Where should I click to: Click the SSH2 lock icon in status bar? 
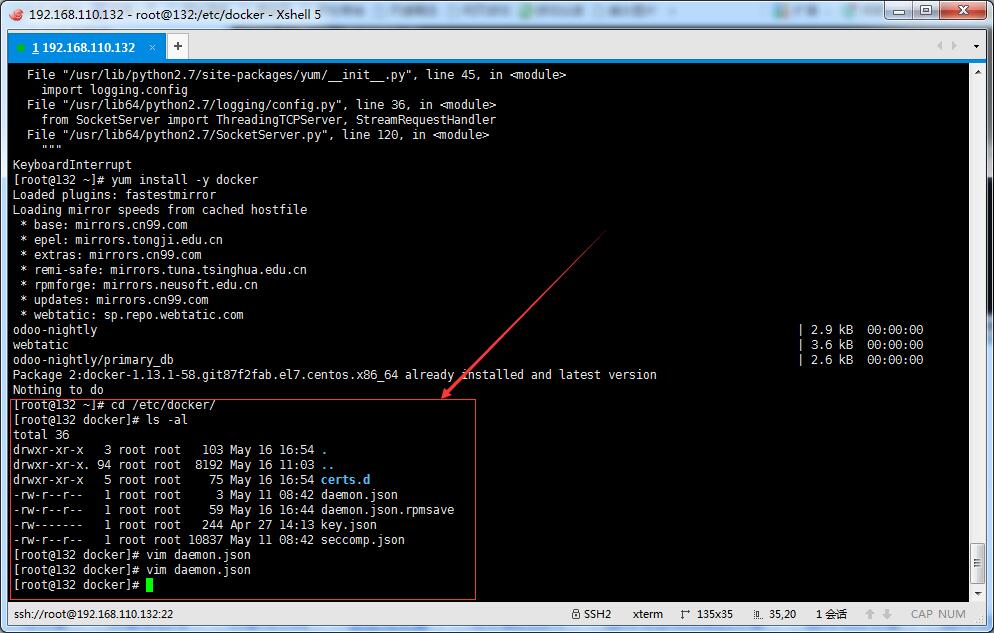tap(576, 614)
